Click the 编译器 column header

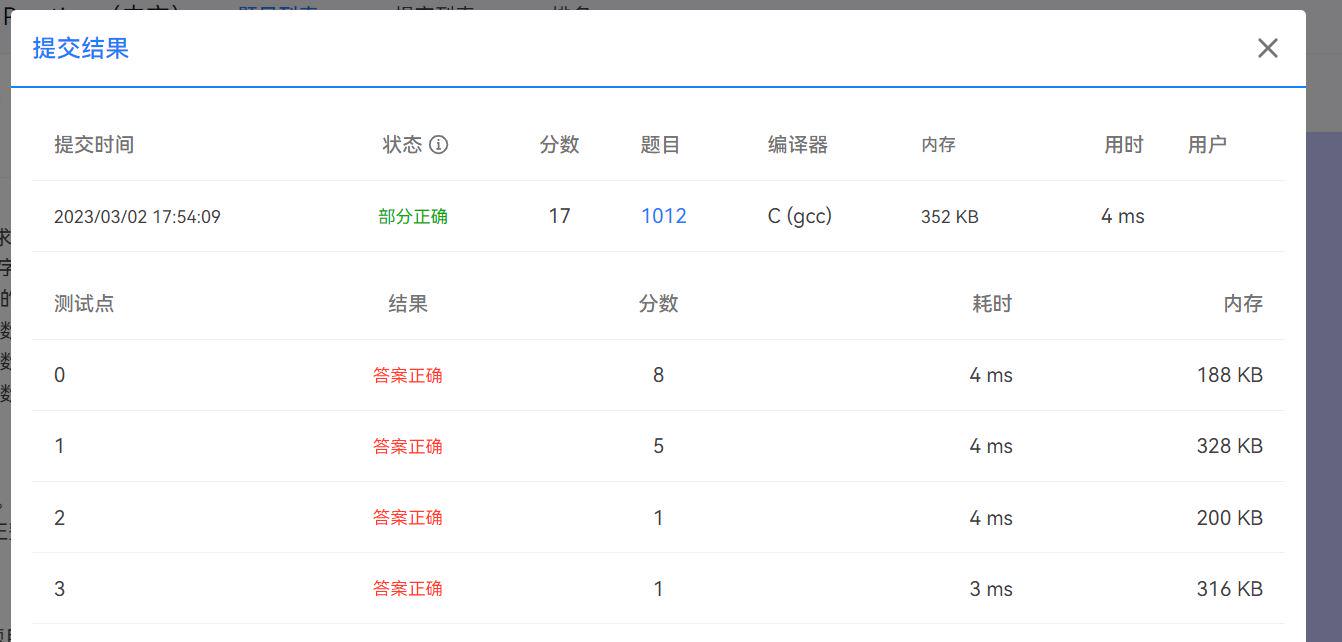(798, 145)
